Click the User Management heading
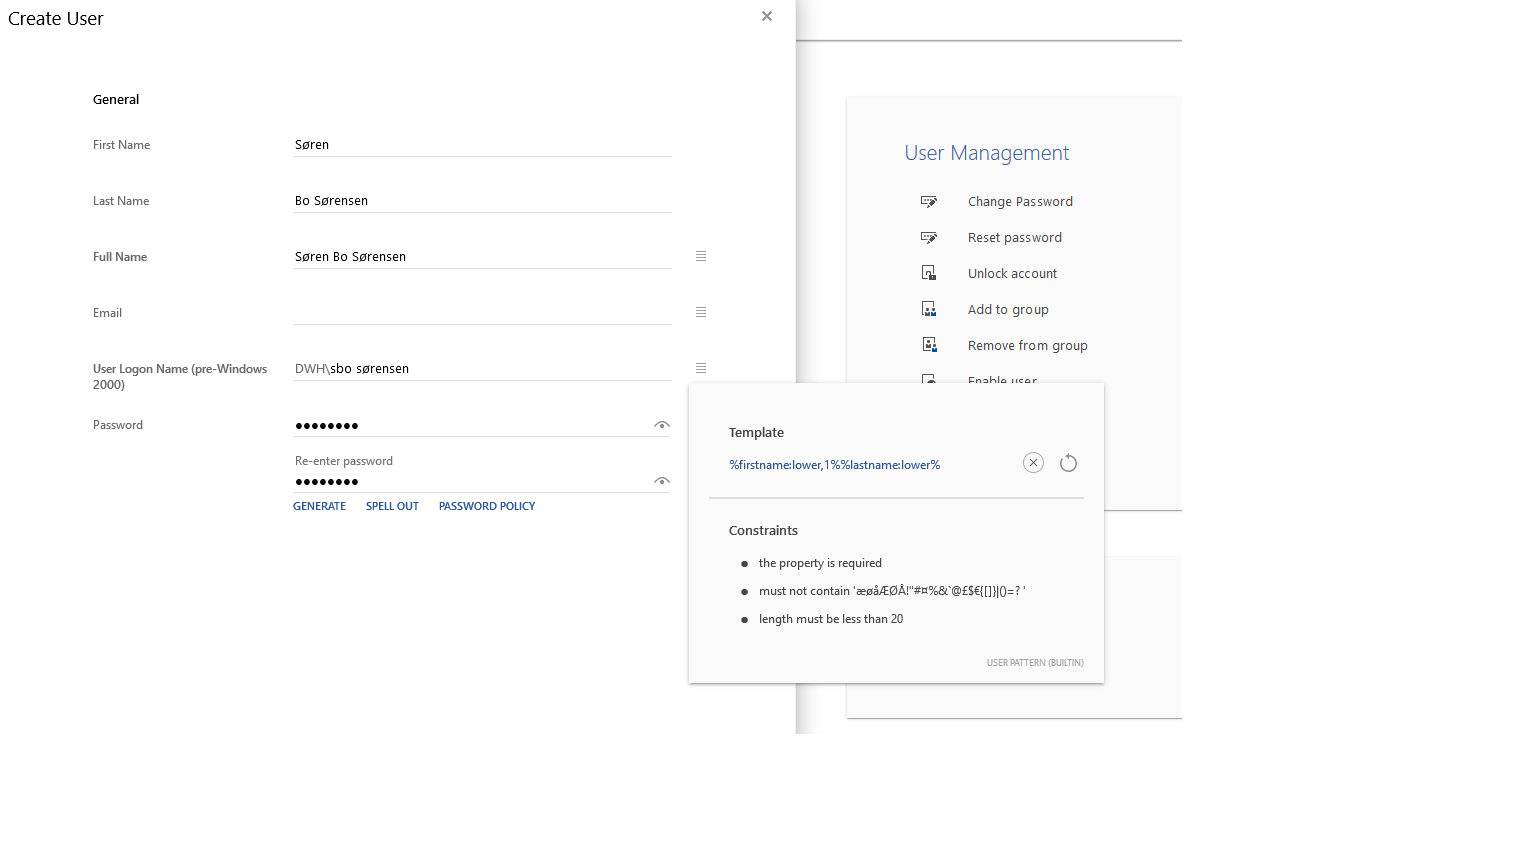Screen dimensions: 1536x864 pyautogui.click(x=986, y=153)
